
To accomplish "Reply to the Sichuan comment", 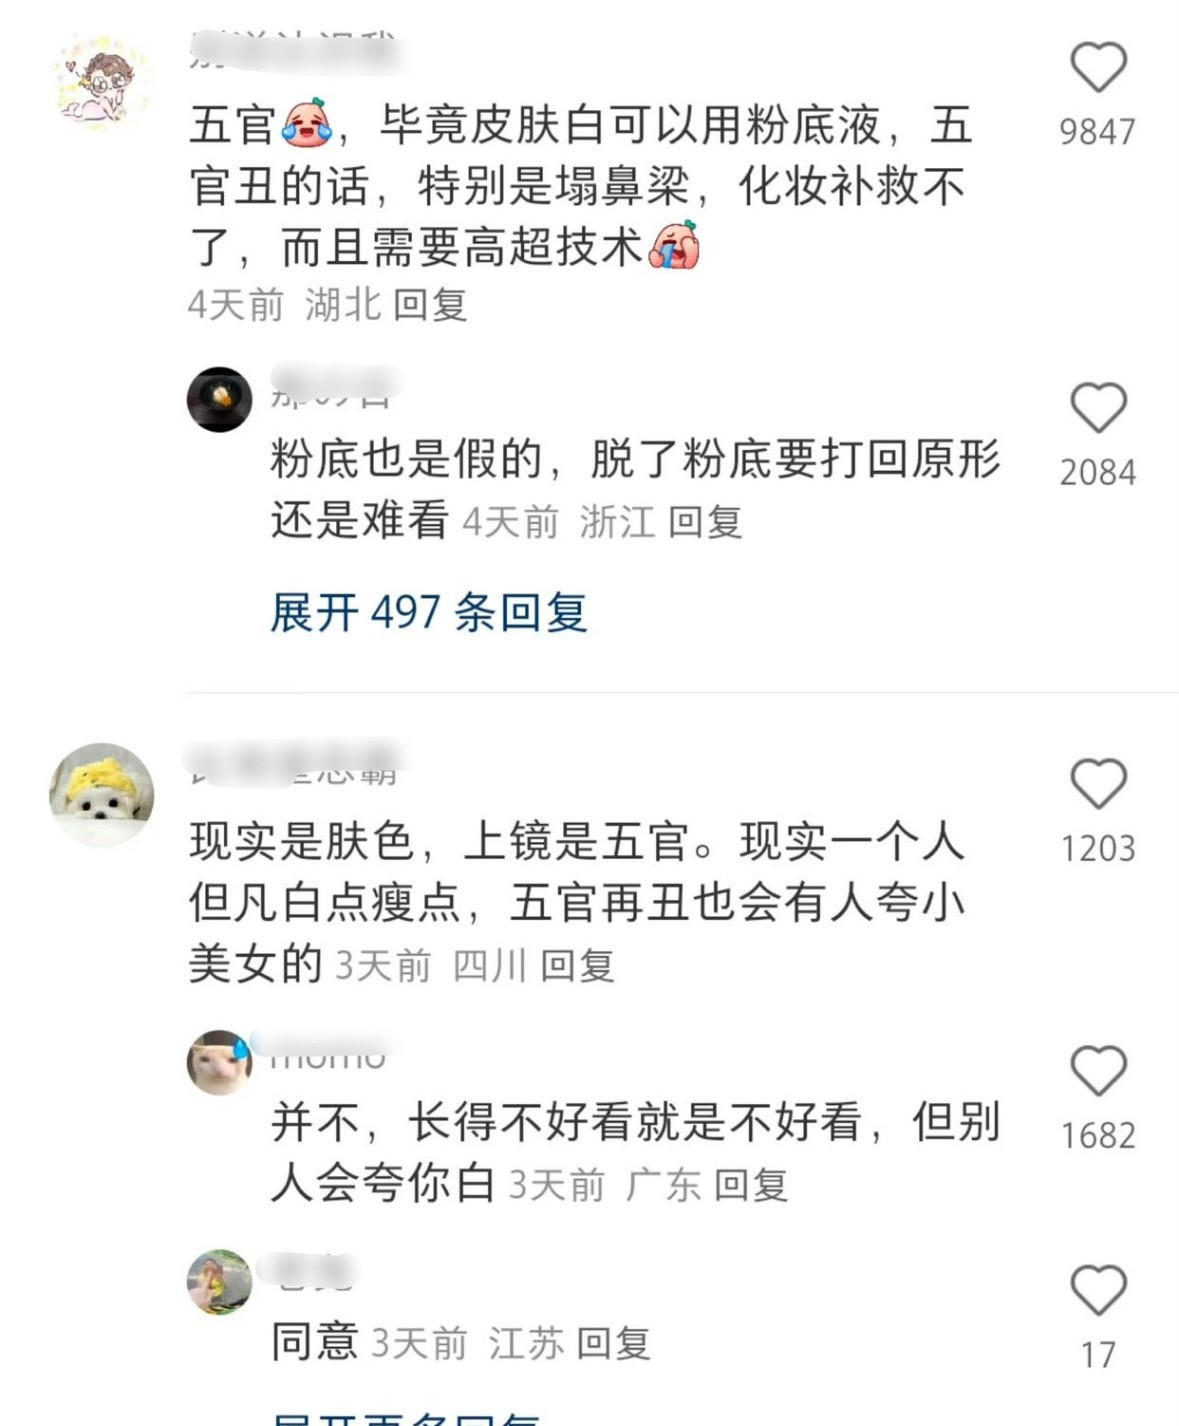I will [x=577, y=966].
